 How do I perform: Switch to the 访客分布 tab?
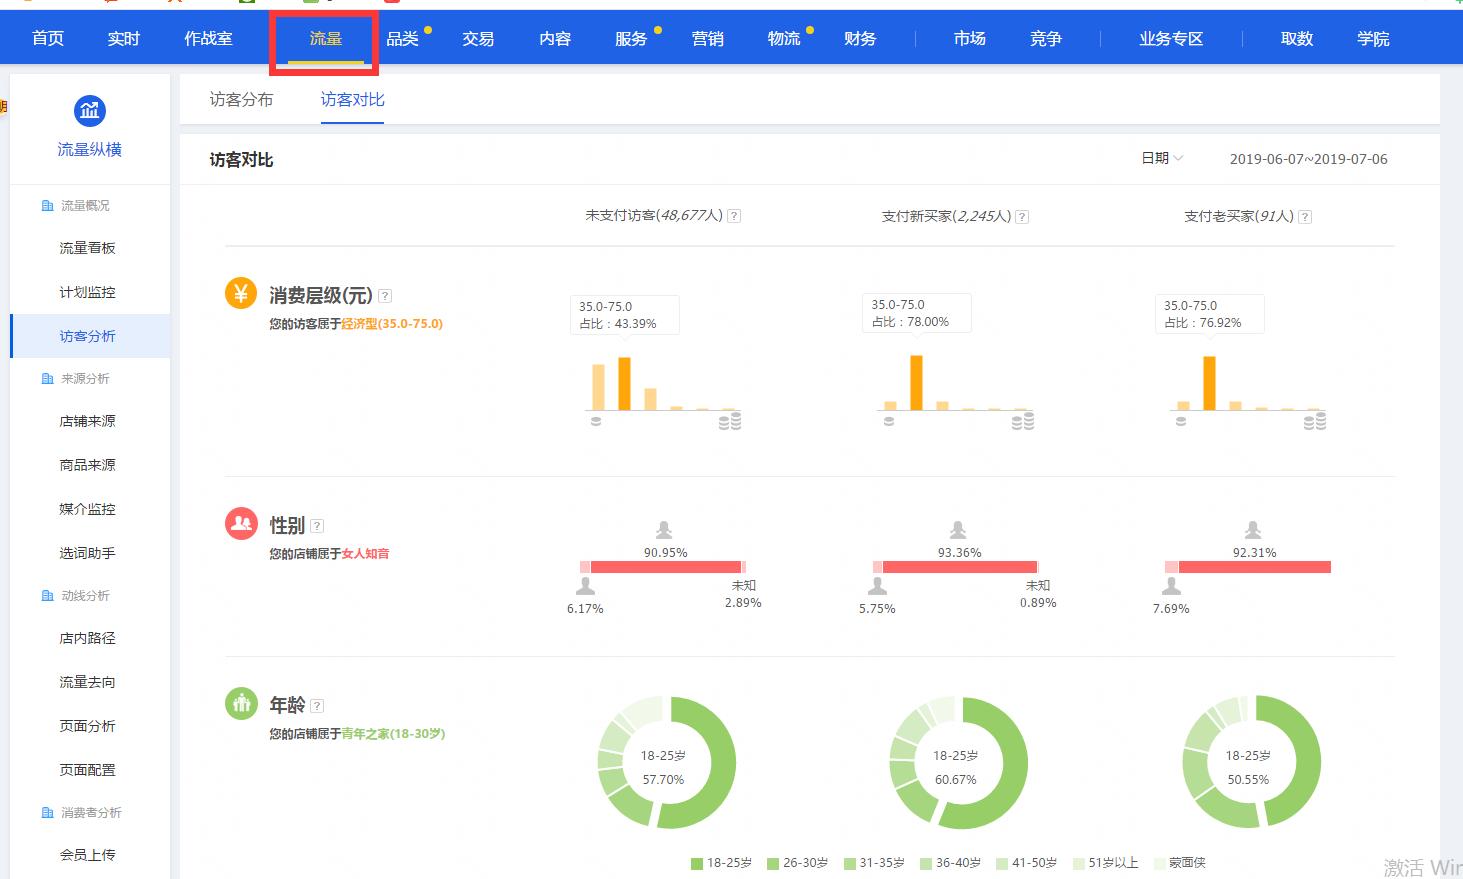pyautogui.click(x=239, y=99)
